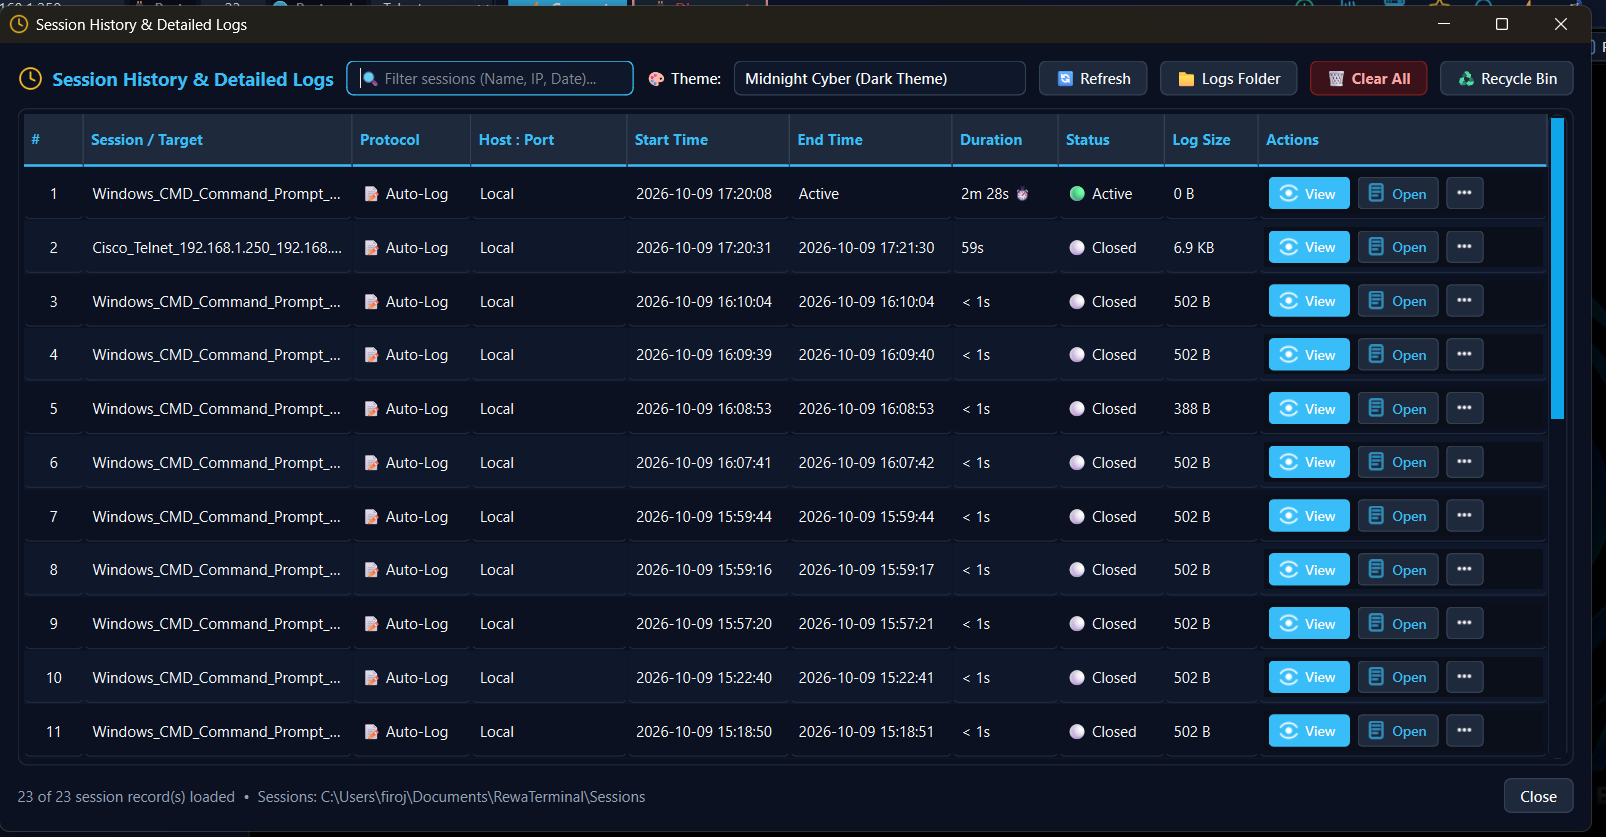View log of session 4

pos(1309,355)
